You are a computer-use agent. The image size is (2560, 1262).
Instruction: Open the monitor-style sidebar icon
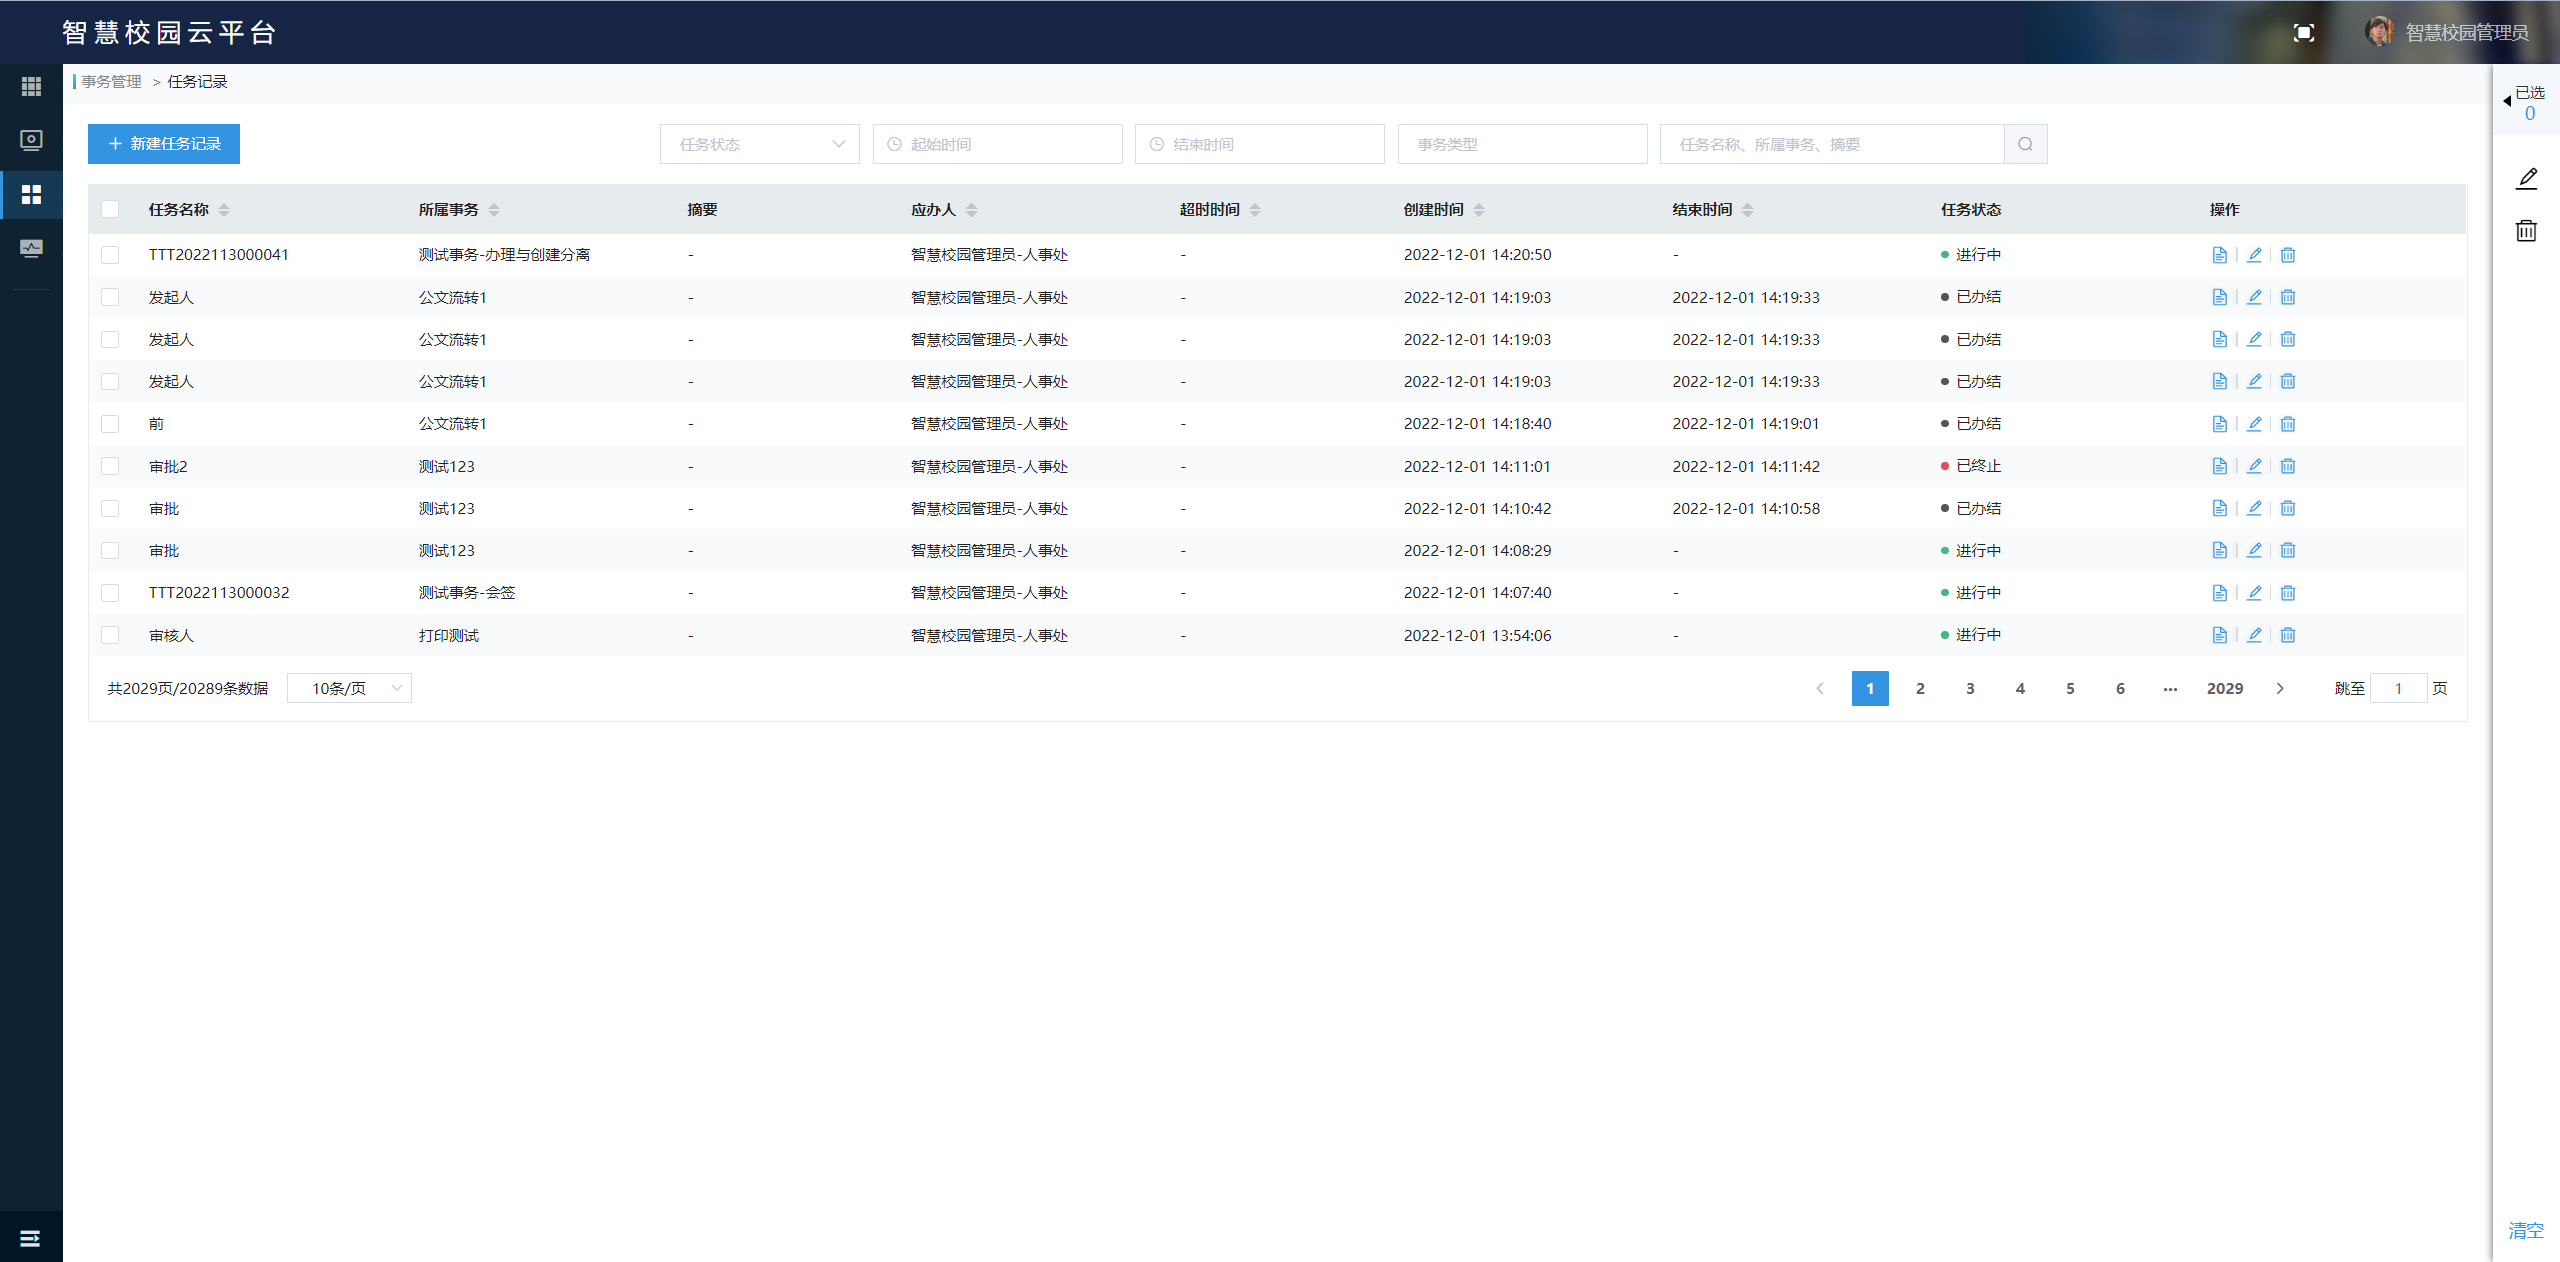point(31,140)
